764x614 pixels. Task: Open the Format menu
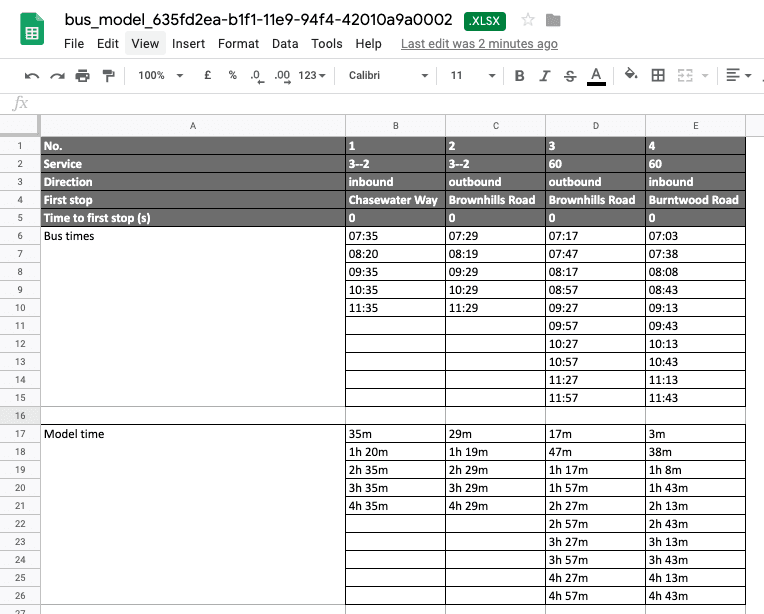(x=238, y=44)
